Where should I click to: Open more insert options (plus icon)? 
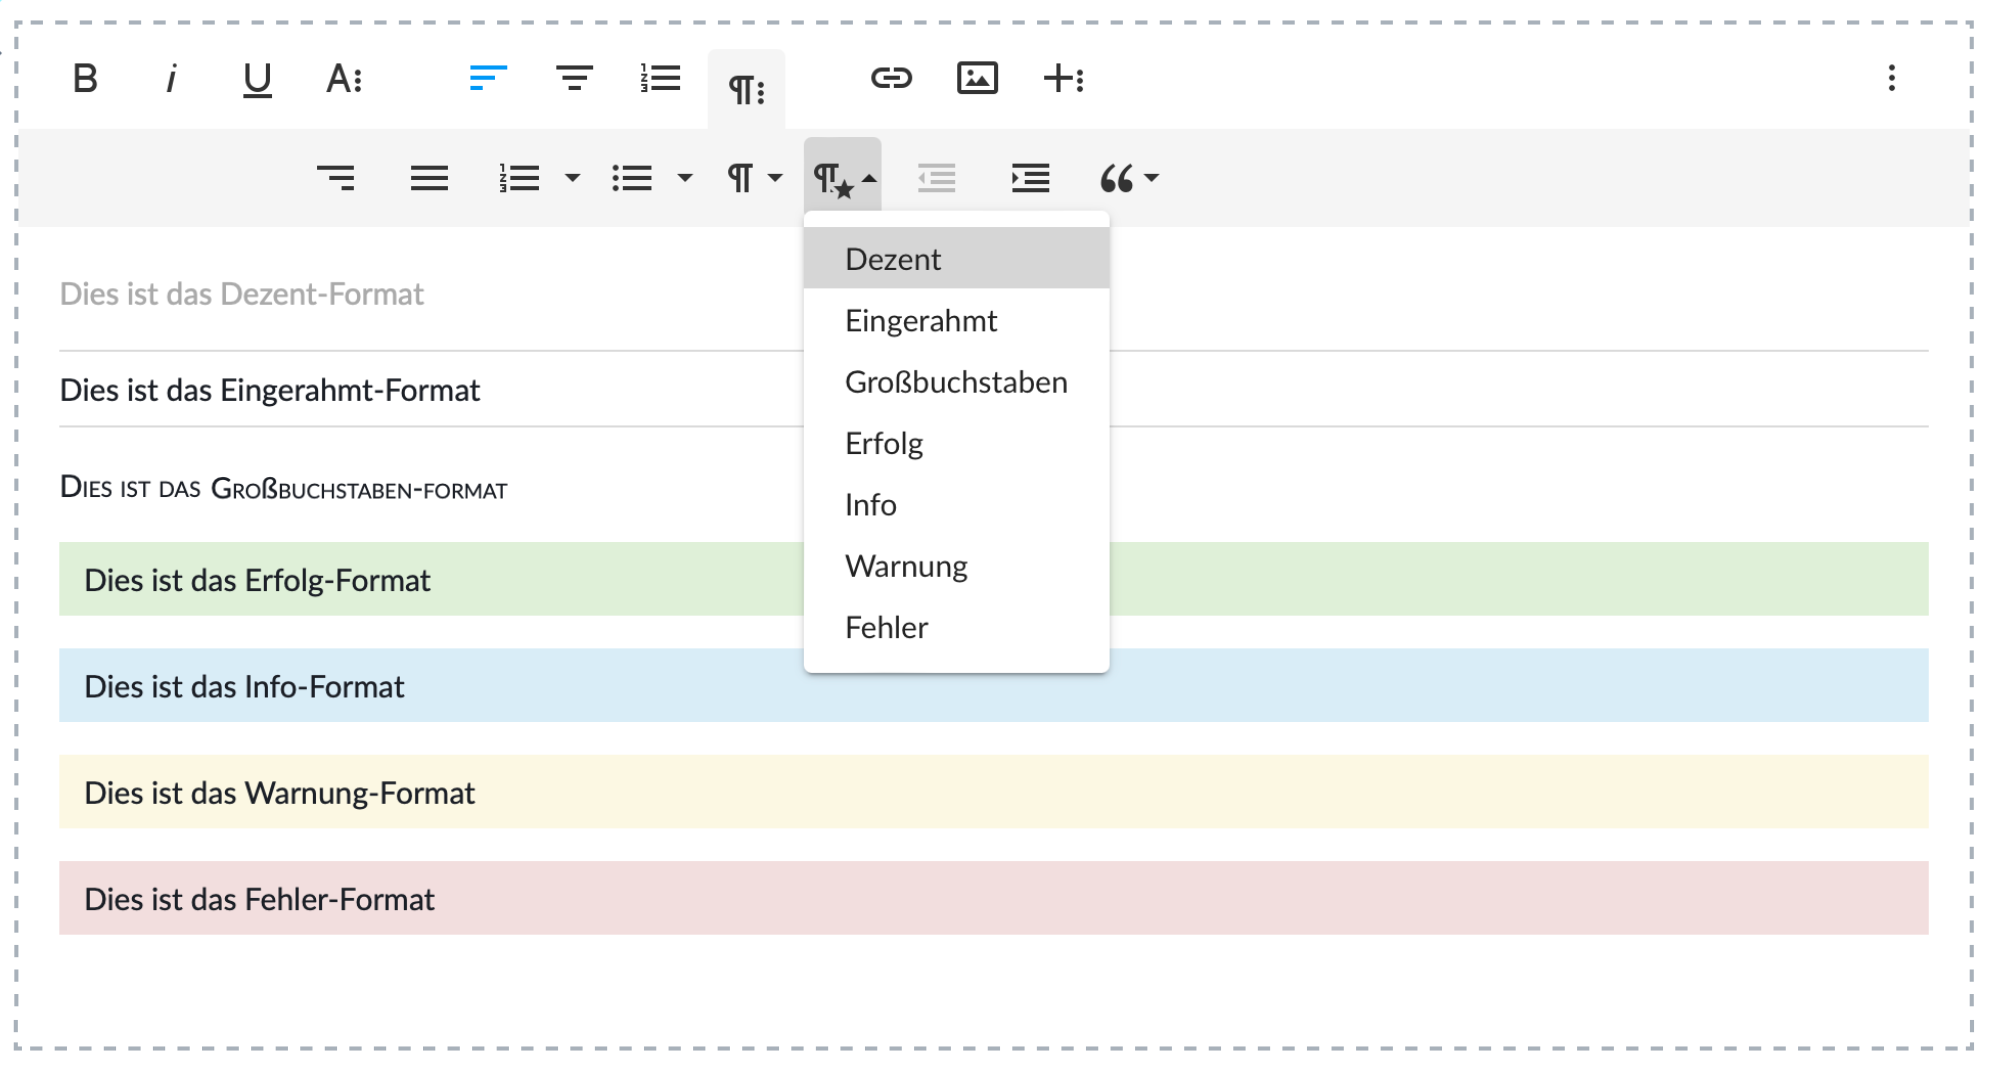[1063, 78]
